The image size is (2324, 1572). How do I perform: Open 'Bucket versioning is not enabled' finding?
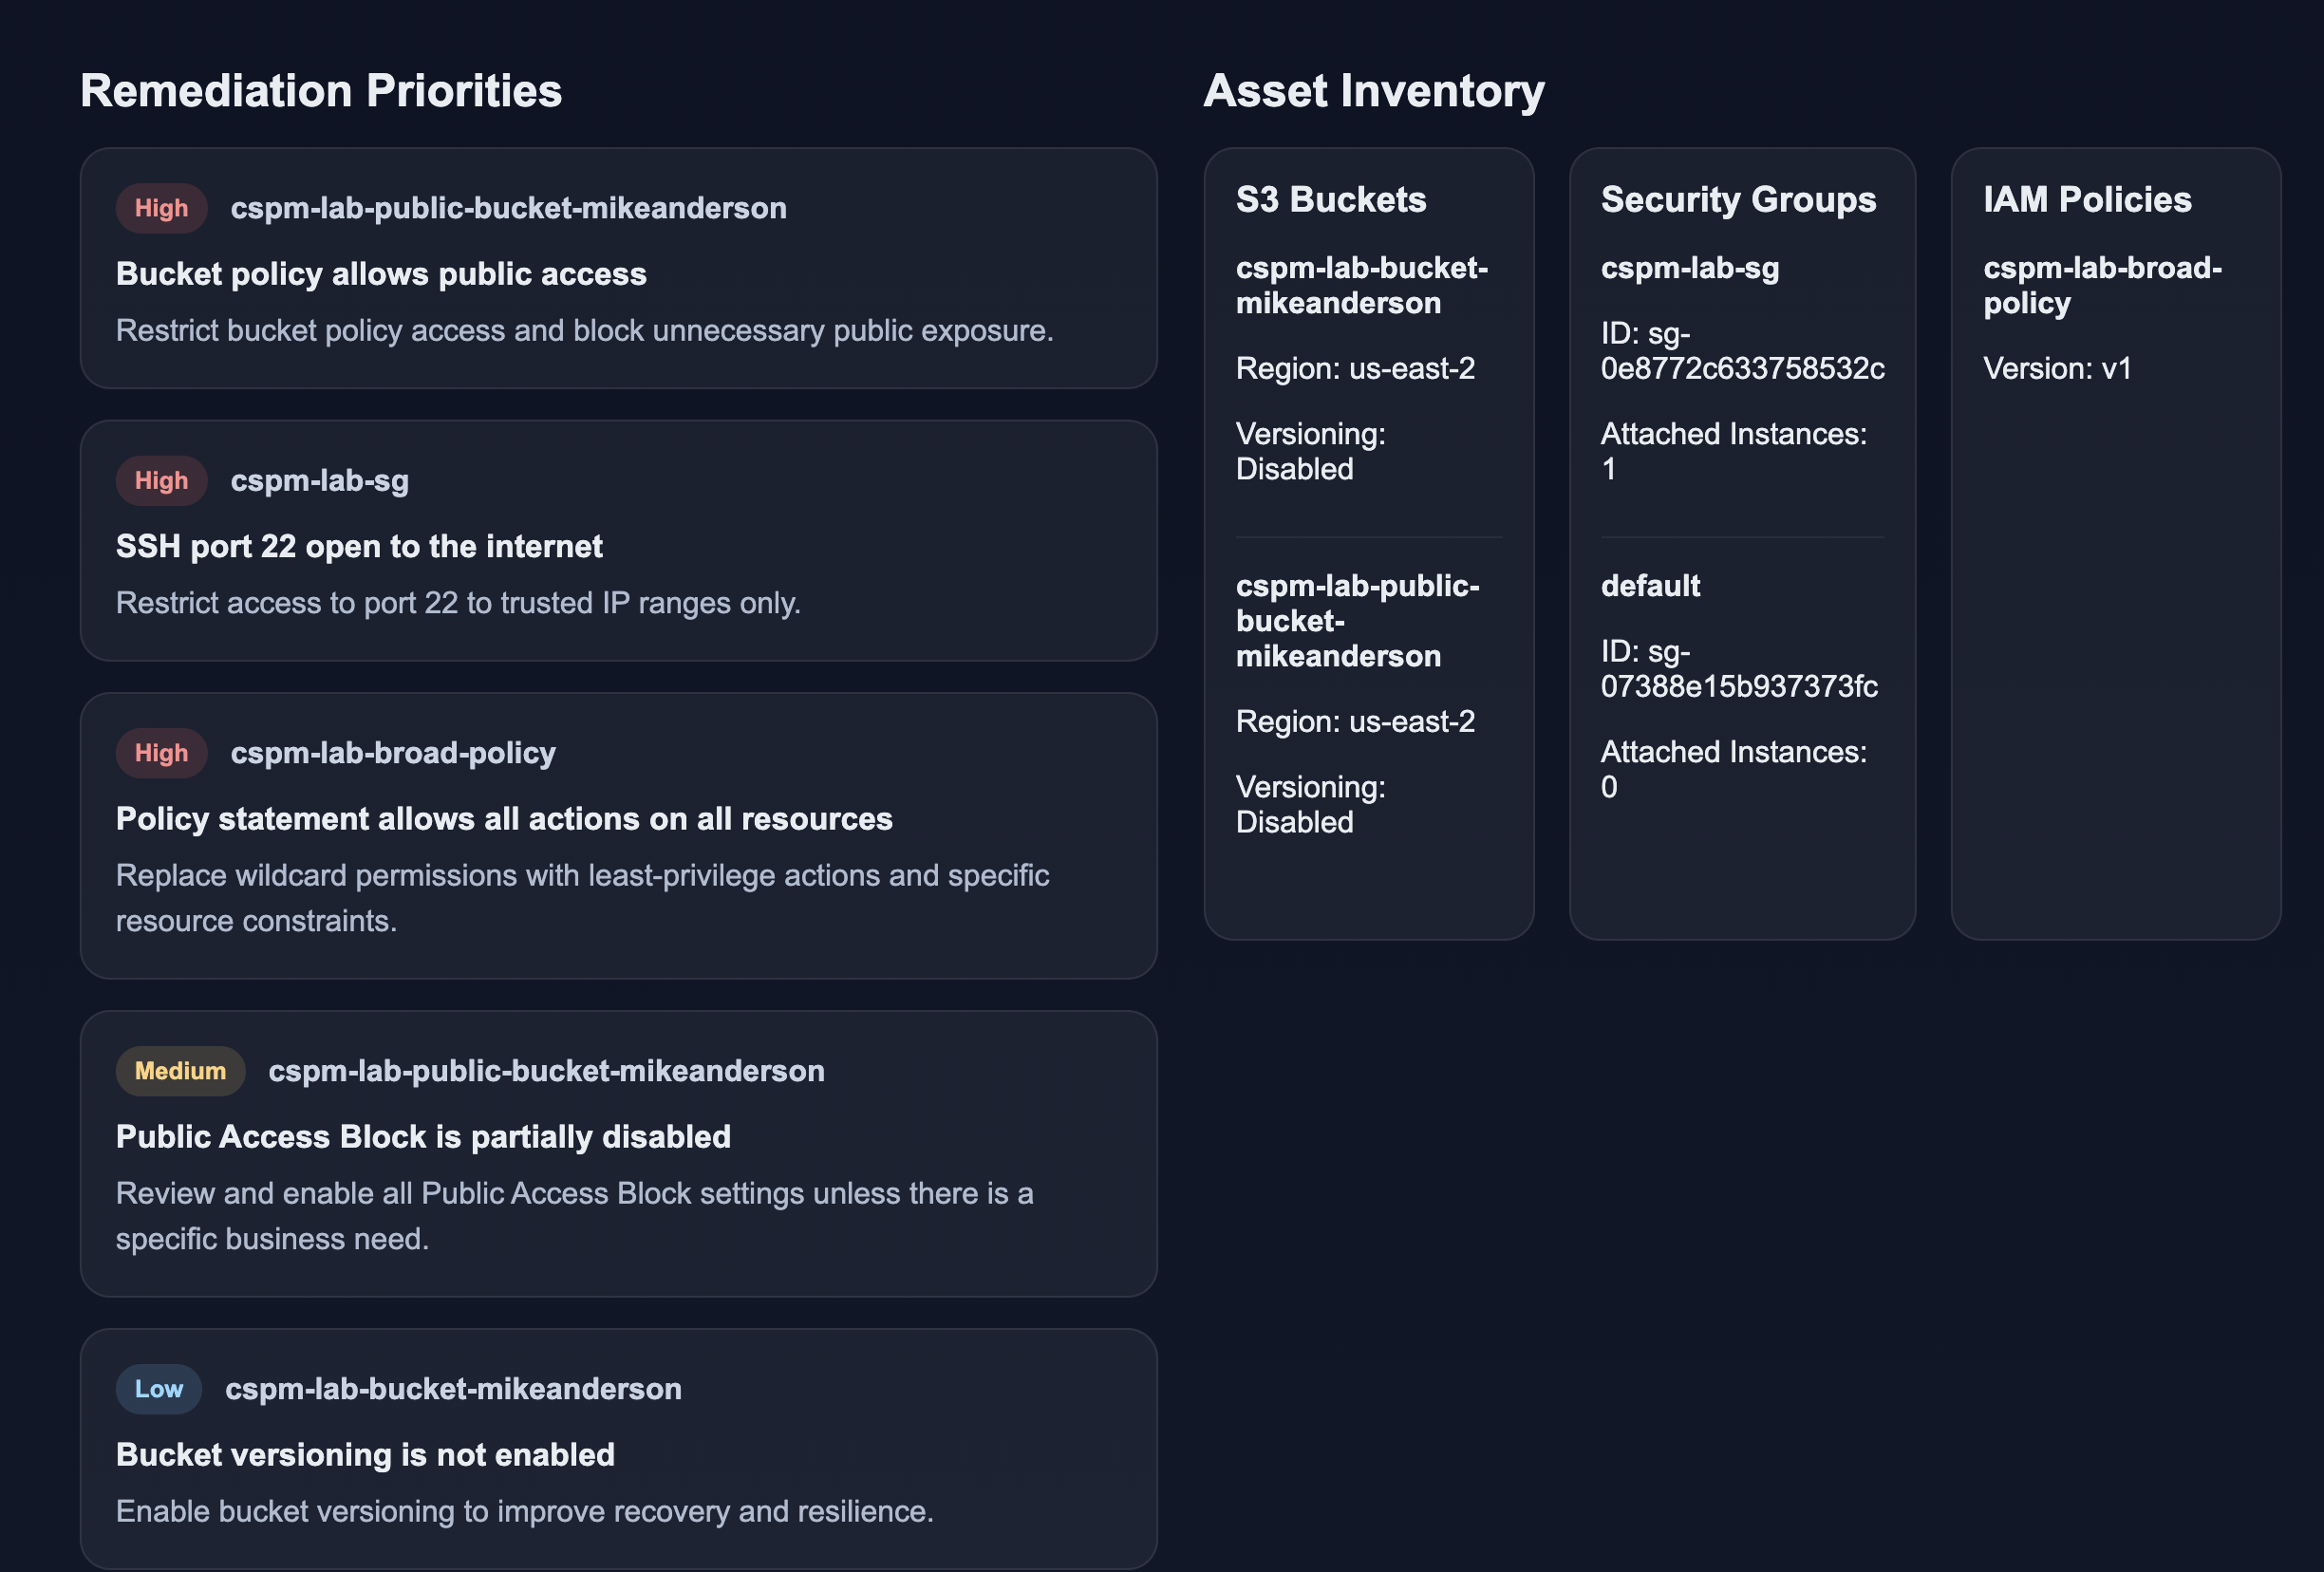point(365,1455)
